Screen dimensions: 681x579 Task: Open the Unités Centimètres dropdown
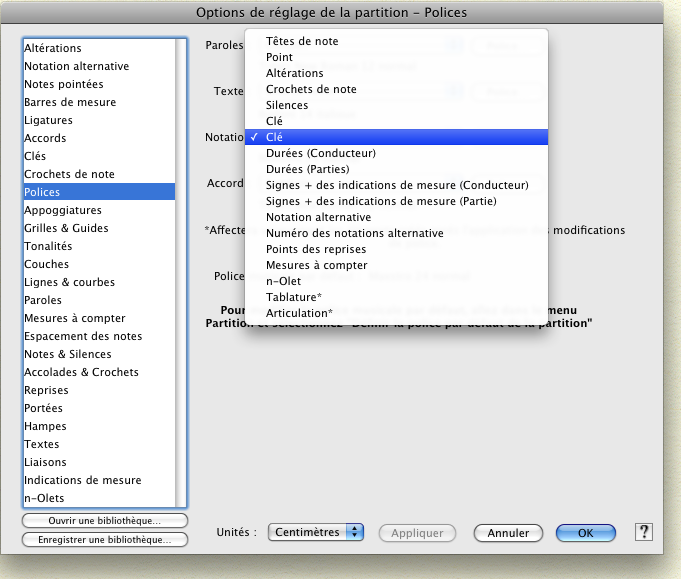(x=315, y=533)
